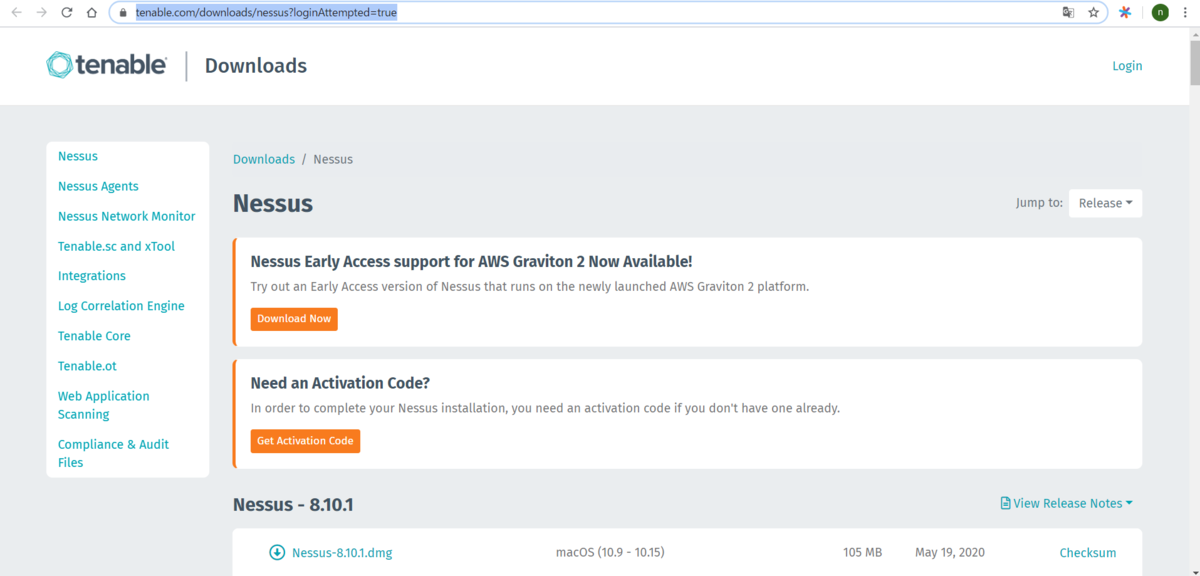Click the Jump to: label
The image size is (1200, 576).
click(x=1039, y=203)
